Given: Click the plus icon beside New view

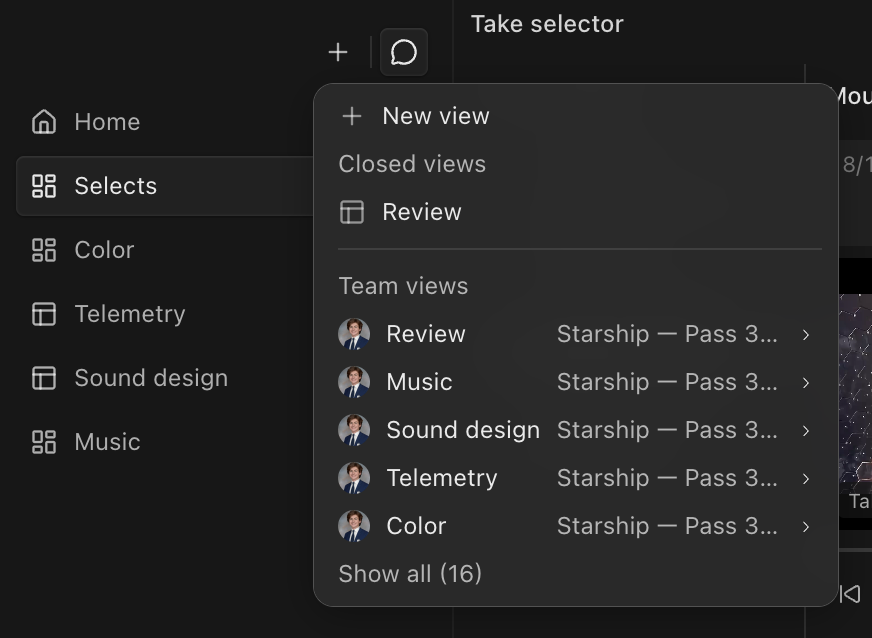Looking at the screenshot, I should [x=352, y=116].
